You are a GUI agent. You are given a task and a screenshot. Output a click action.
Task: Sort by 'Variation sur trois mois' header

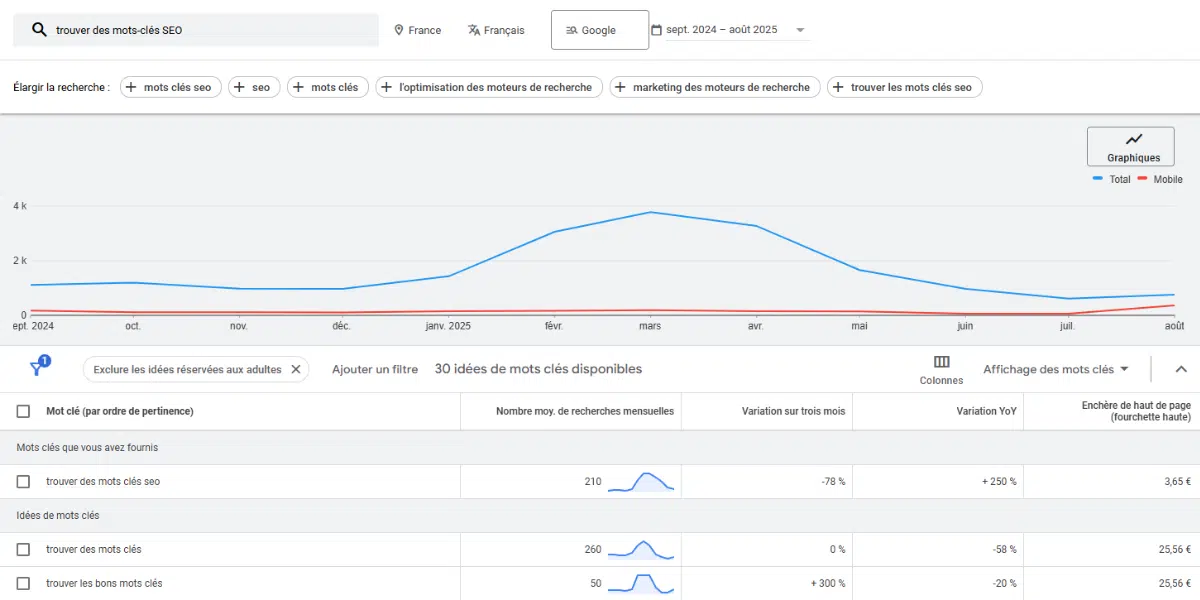793,411
